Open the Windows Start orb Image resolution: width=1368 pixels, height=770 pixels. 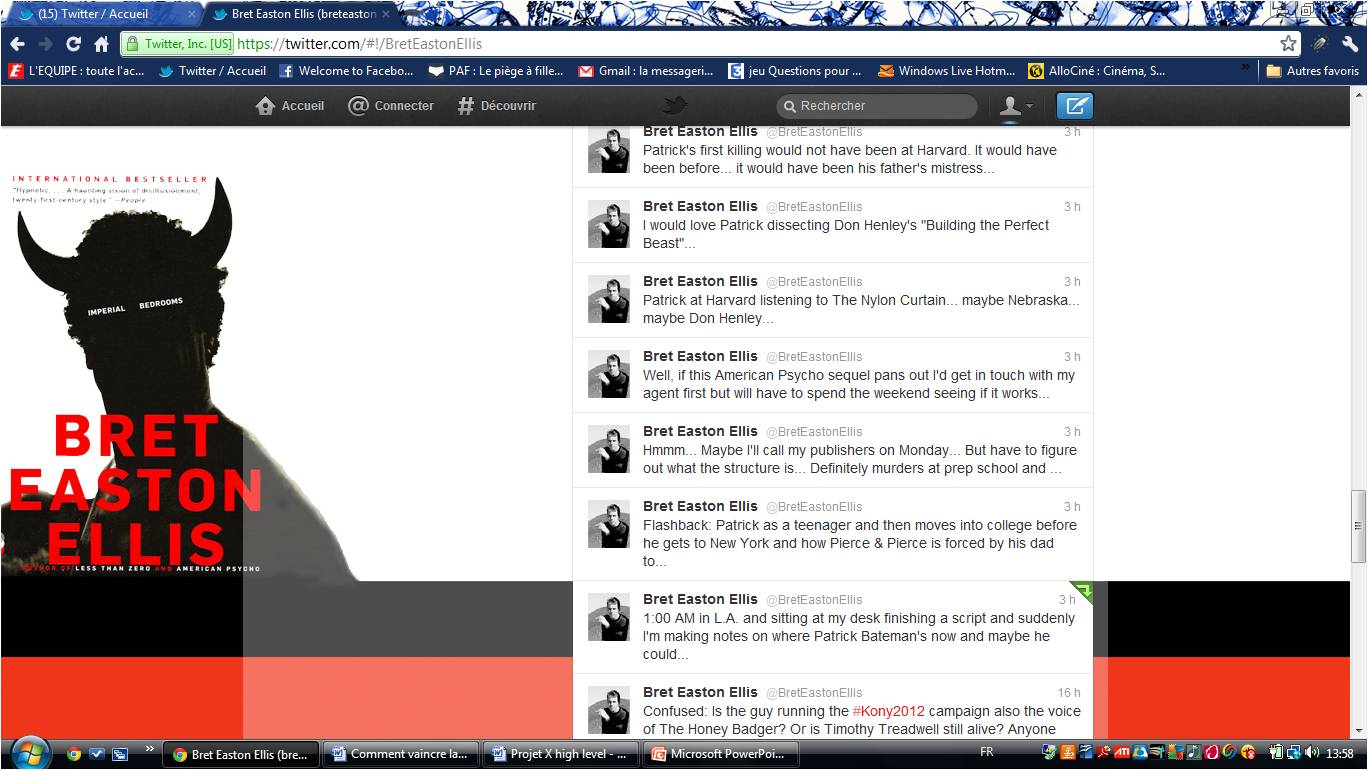click(30, 752)
